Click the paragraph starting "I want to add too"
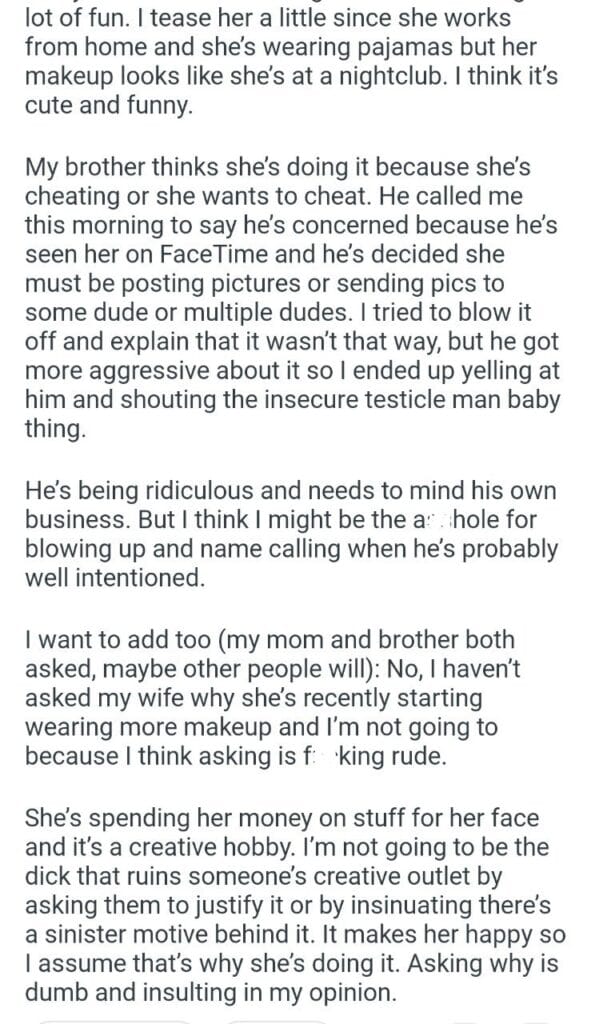 (273, 697)
